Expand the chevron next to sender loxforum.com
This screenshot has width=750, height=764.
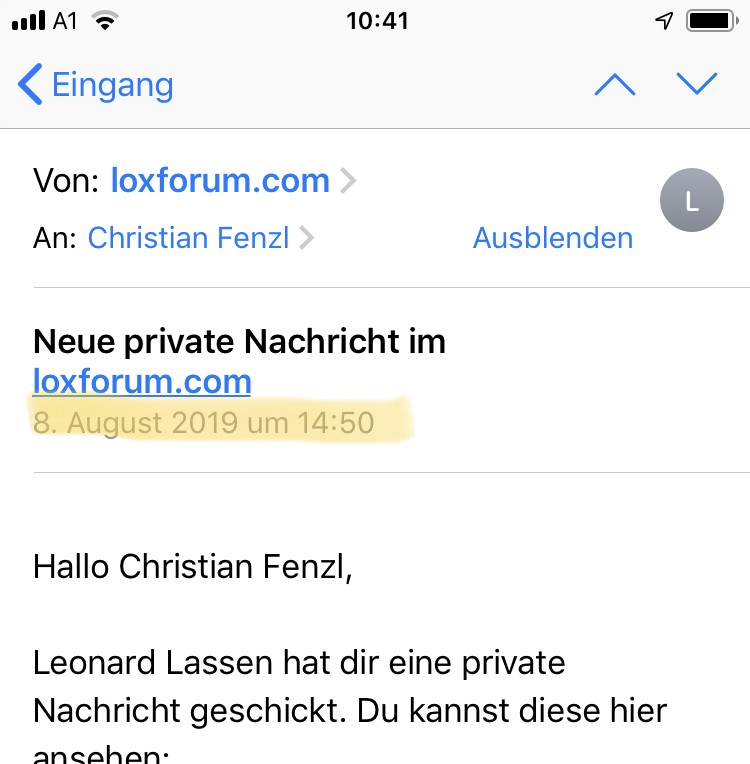point(347,181)
